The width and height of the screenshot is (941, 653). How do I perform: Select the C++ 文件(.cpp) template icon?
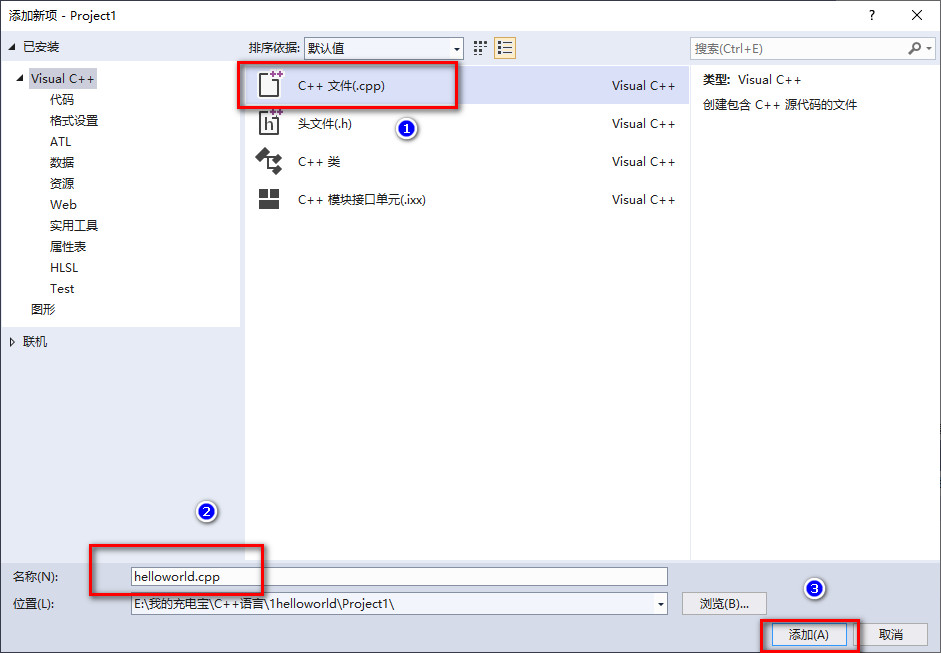click(269, 85)
